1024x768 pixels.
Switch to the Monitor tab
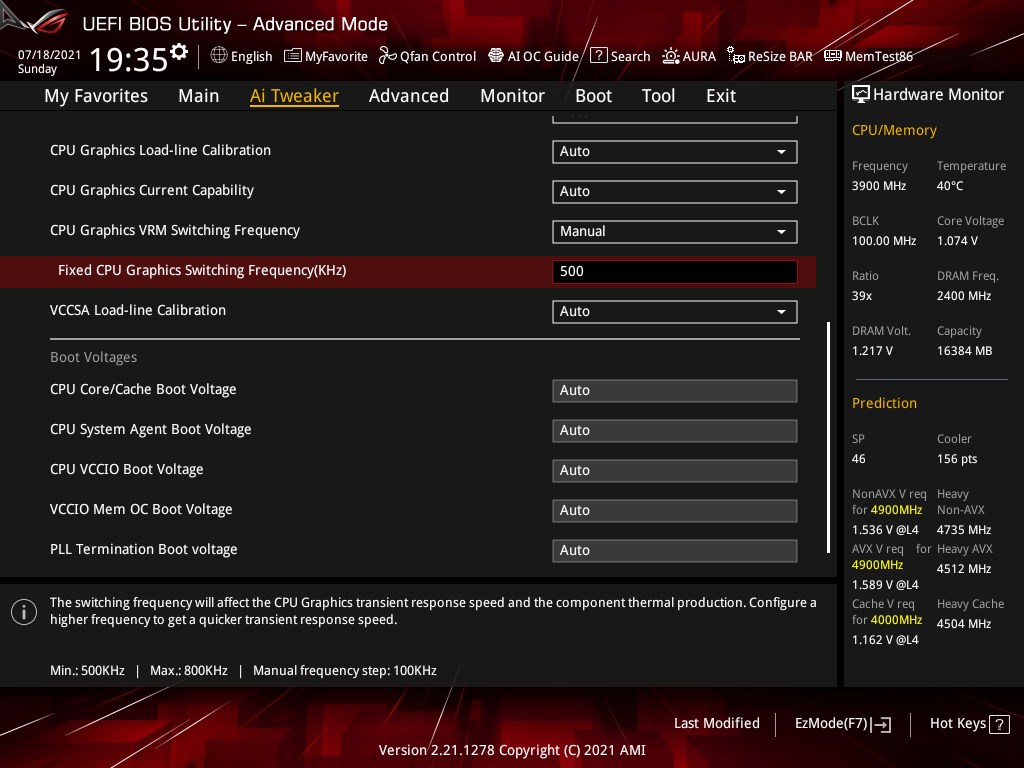pyautogui.click(x=512, y=95)
